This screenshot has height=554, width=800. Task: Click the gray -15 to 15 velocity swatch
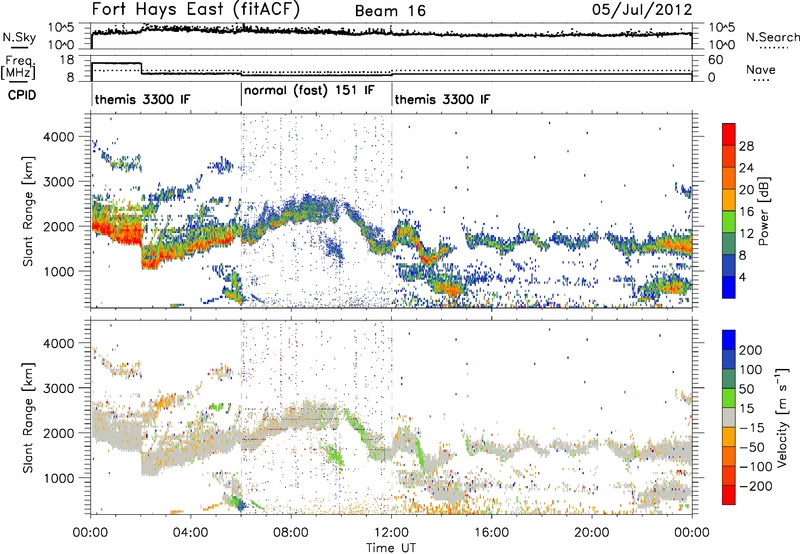pos(729,417)
